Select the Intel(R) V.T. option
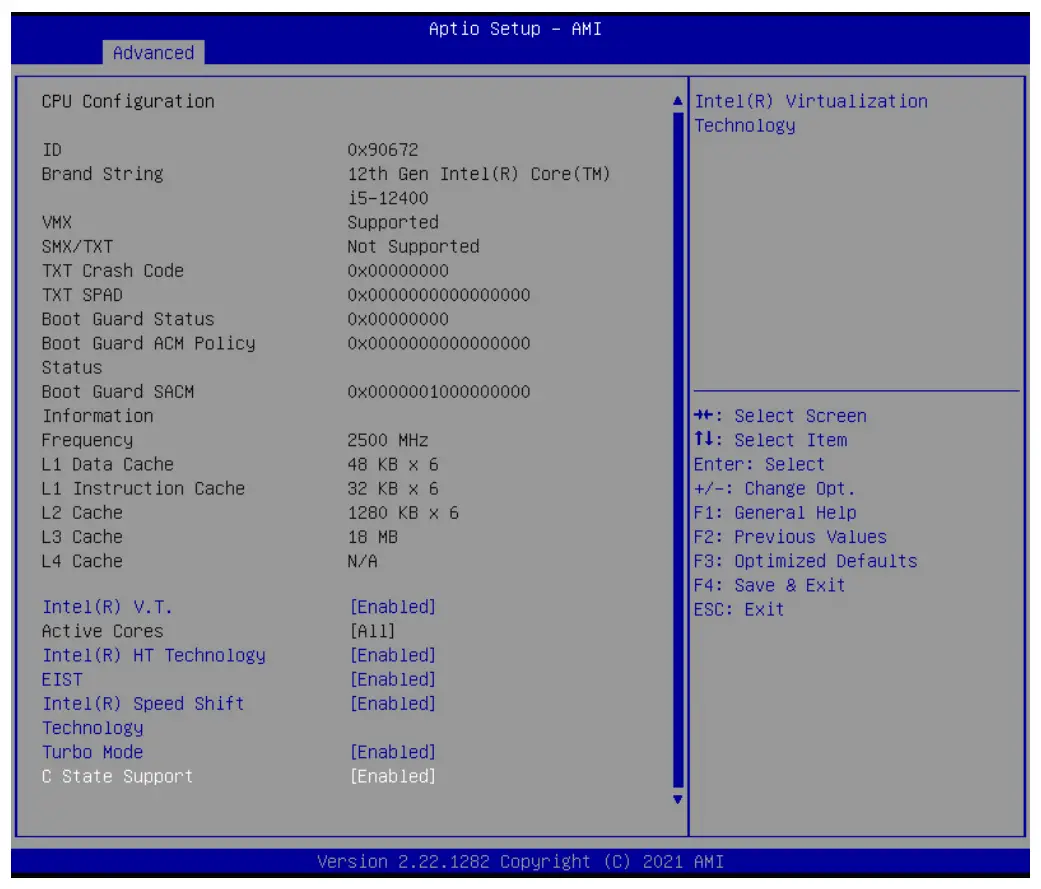1041x889 pixels. 107,607
